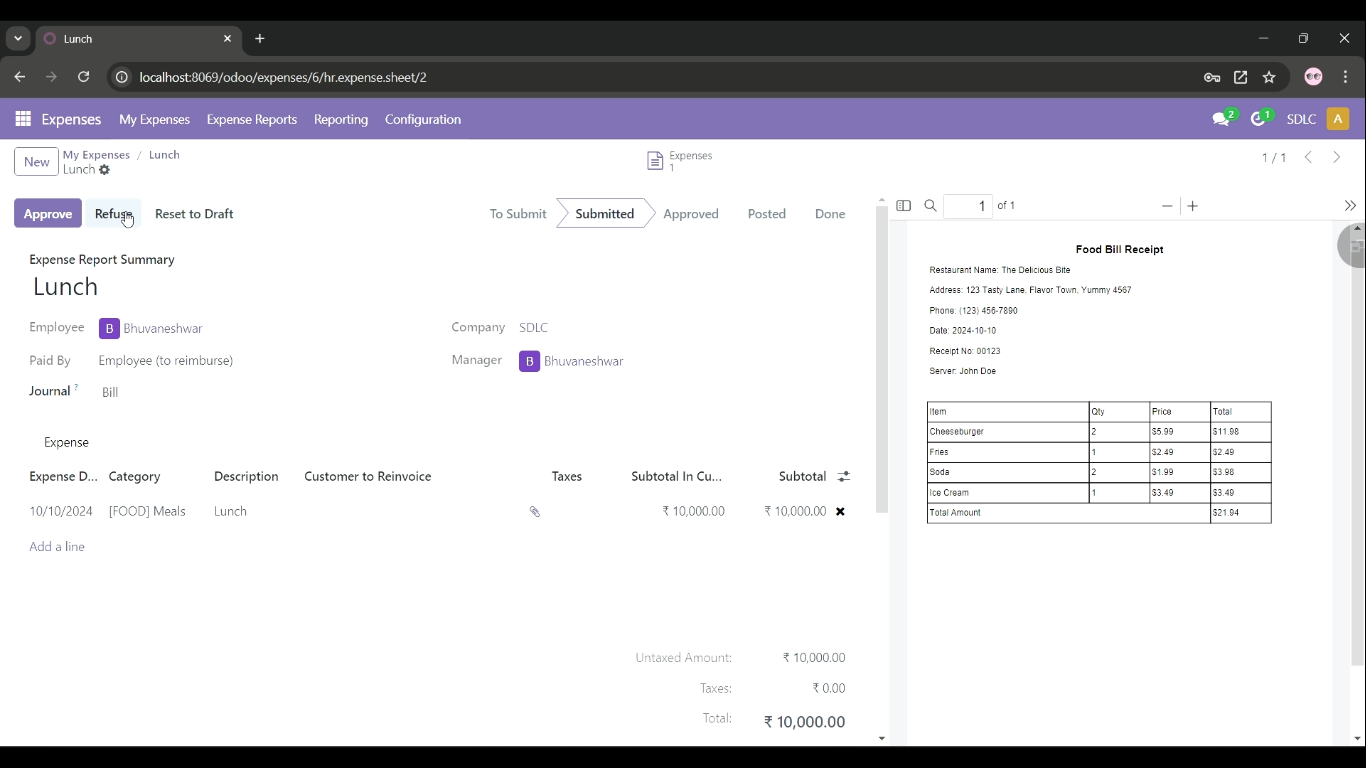Image resolution: width=1366 pixels, height=768 pixels.
Task: Go to the next record arrow
Action: (1337, 157)
